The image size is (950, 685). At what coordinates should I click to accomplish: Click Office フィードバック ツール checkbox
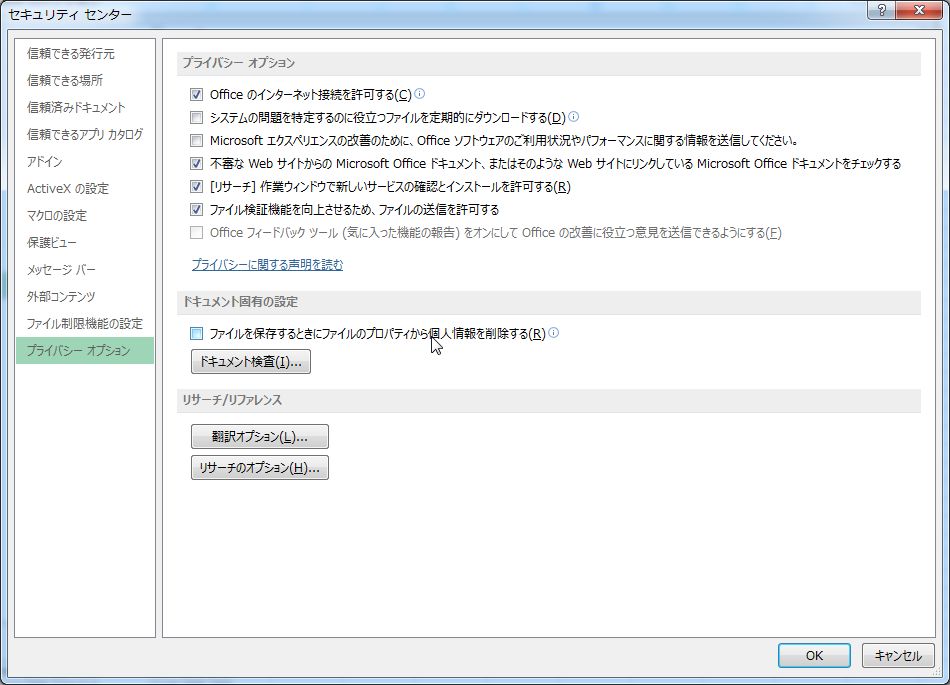(x=196, y=233)
